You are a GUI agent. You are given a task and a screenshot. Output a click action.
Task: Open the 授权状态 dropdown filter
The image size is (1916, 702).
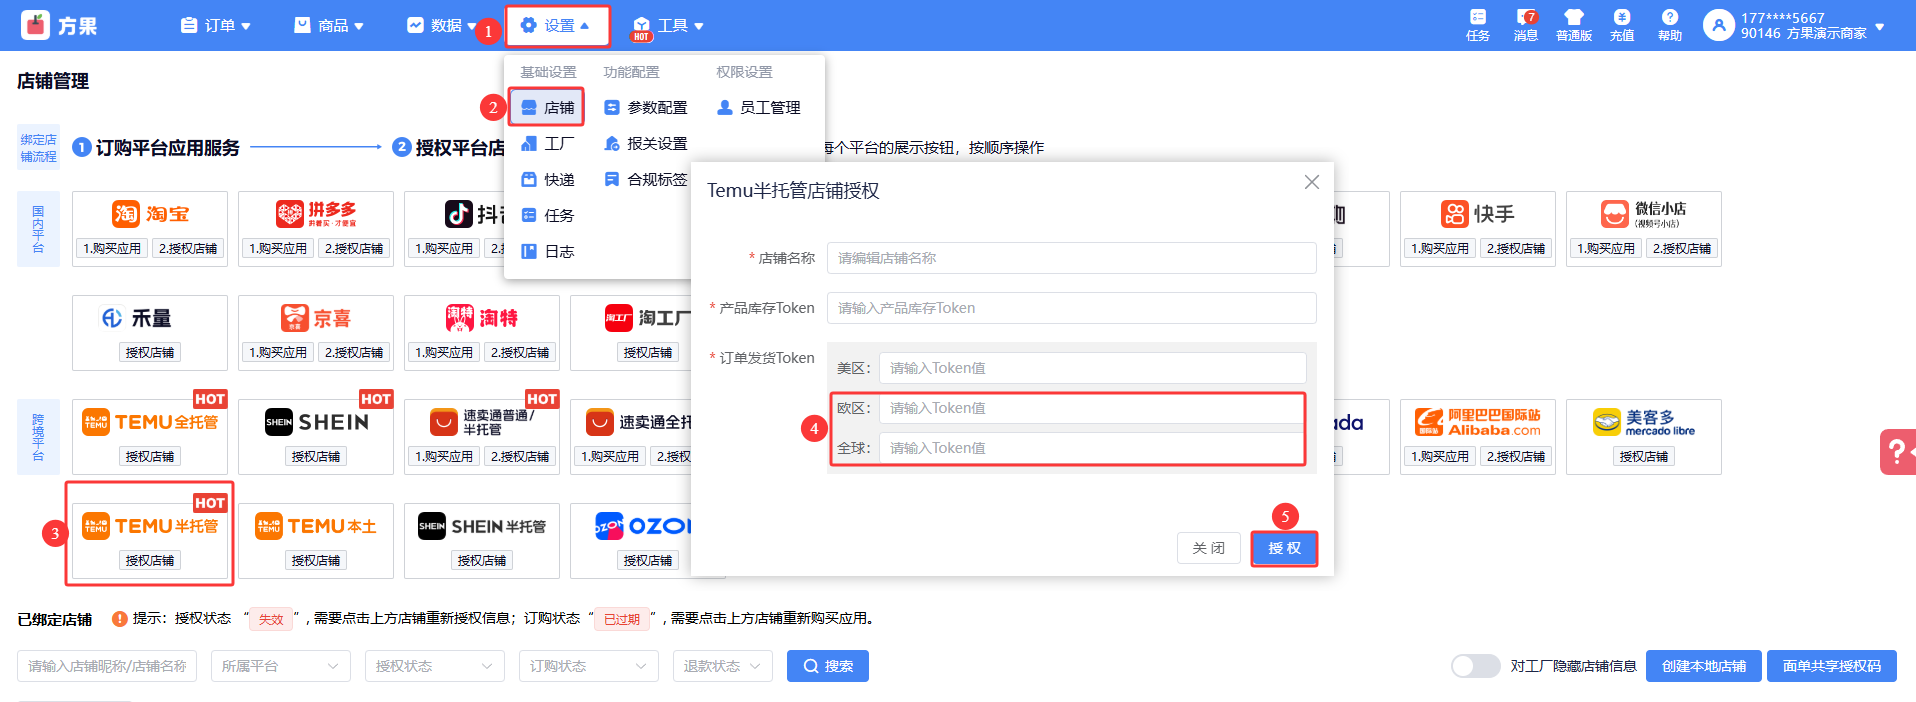435,666
